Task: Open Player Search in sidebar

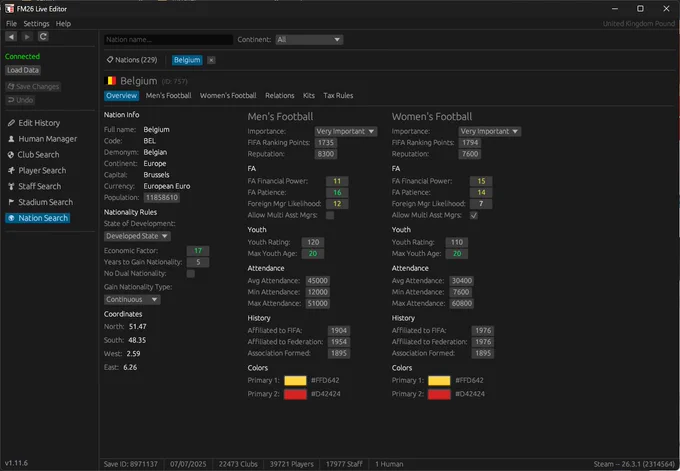Action: [x=37, y=170]
